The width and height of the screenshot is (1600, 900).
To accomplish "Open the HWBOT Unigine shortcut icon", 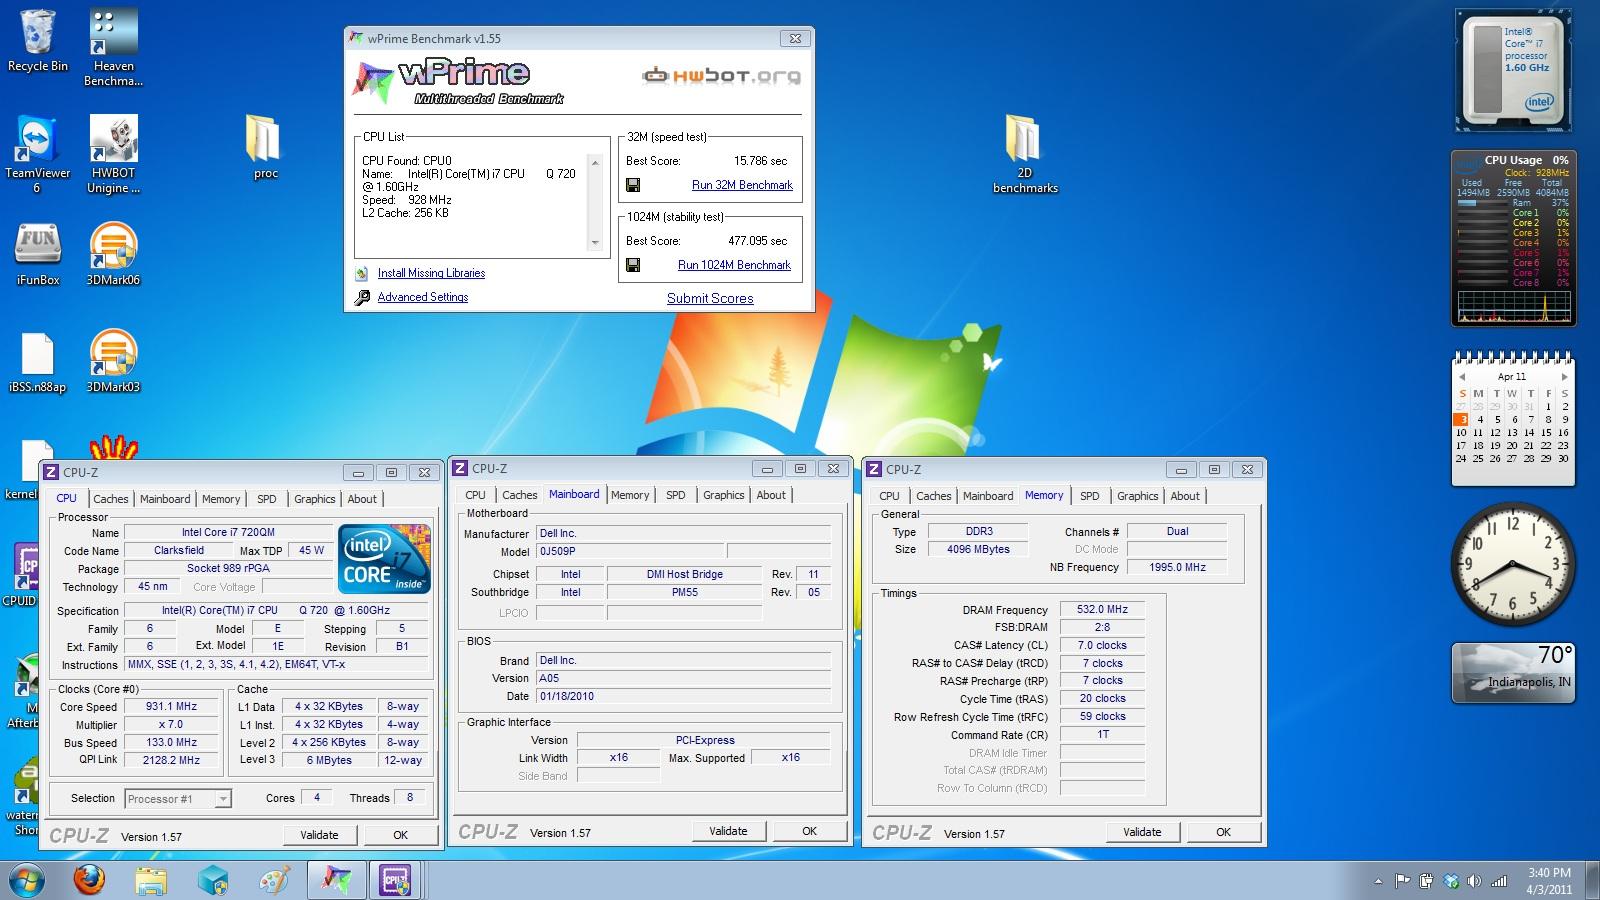I will click(x=113, y=154).
